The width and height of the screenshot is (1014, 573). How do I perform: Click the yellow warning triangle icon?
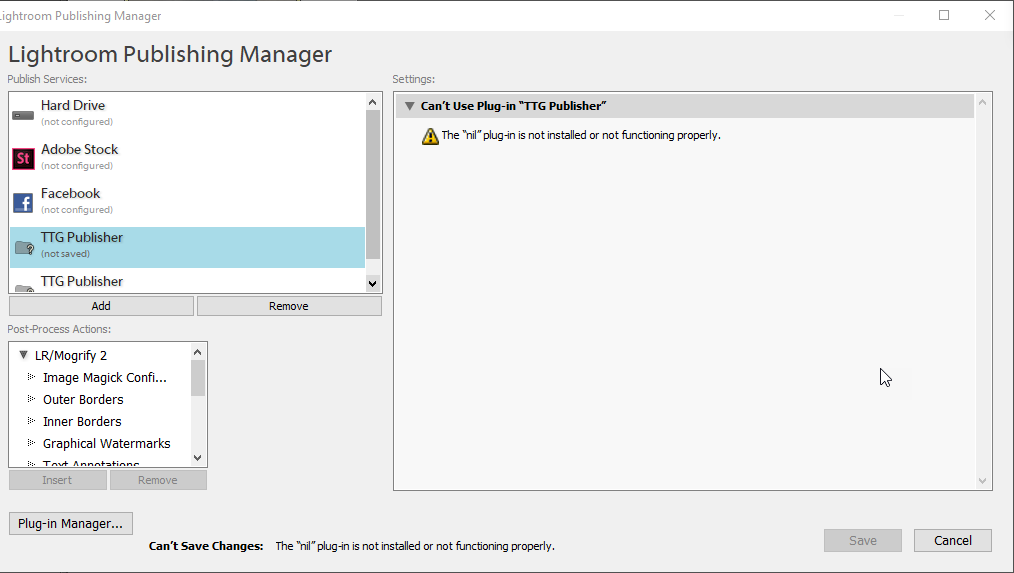tap(430, 136)
